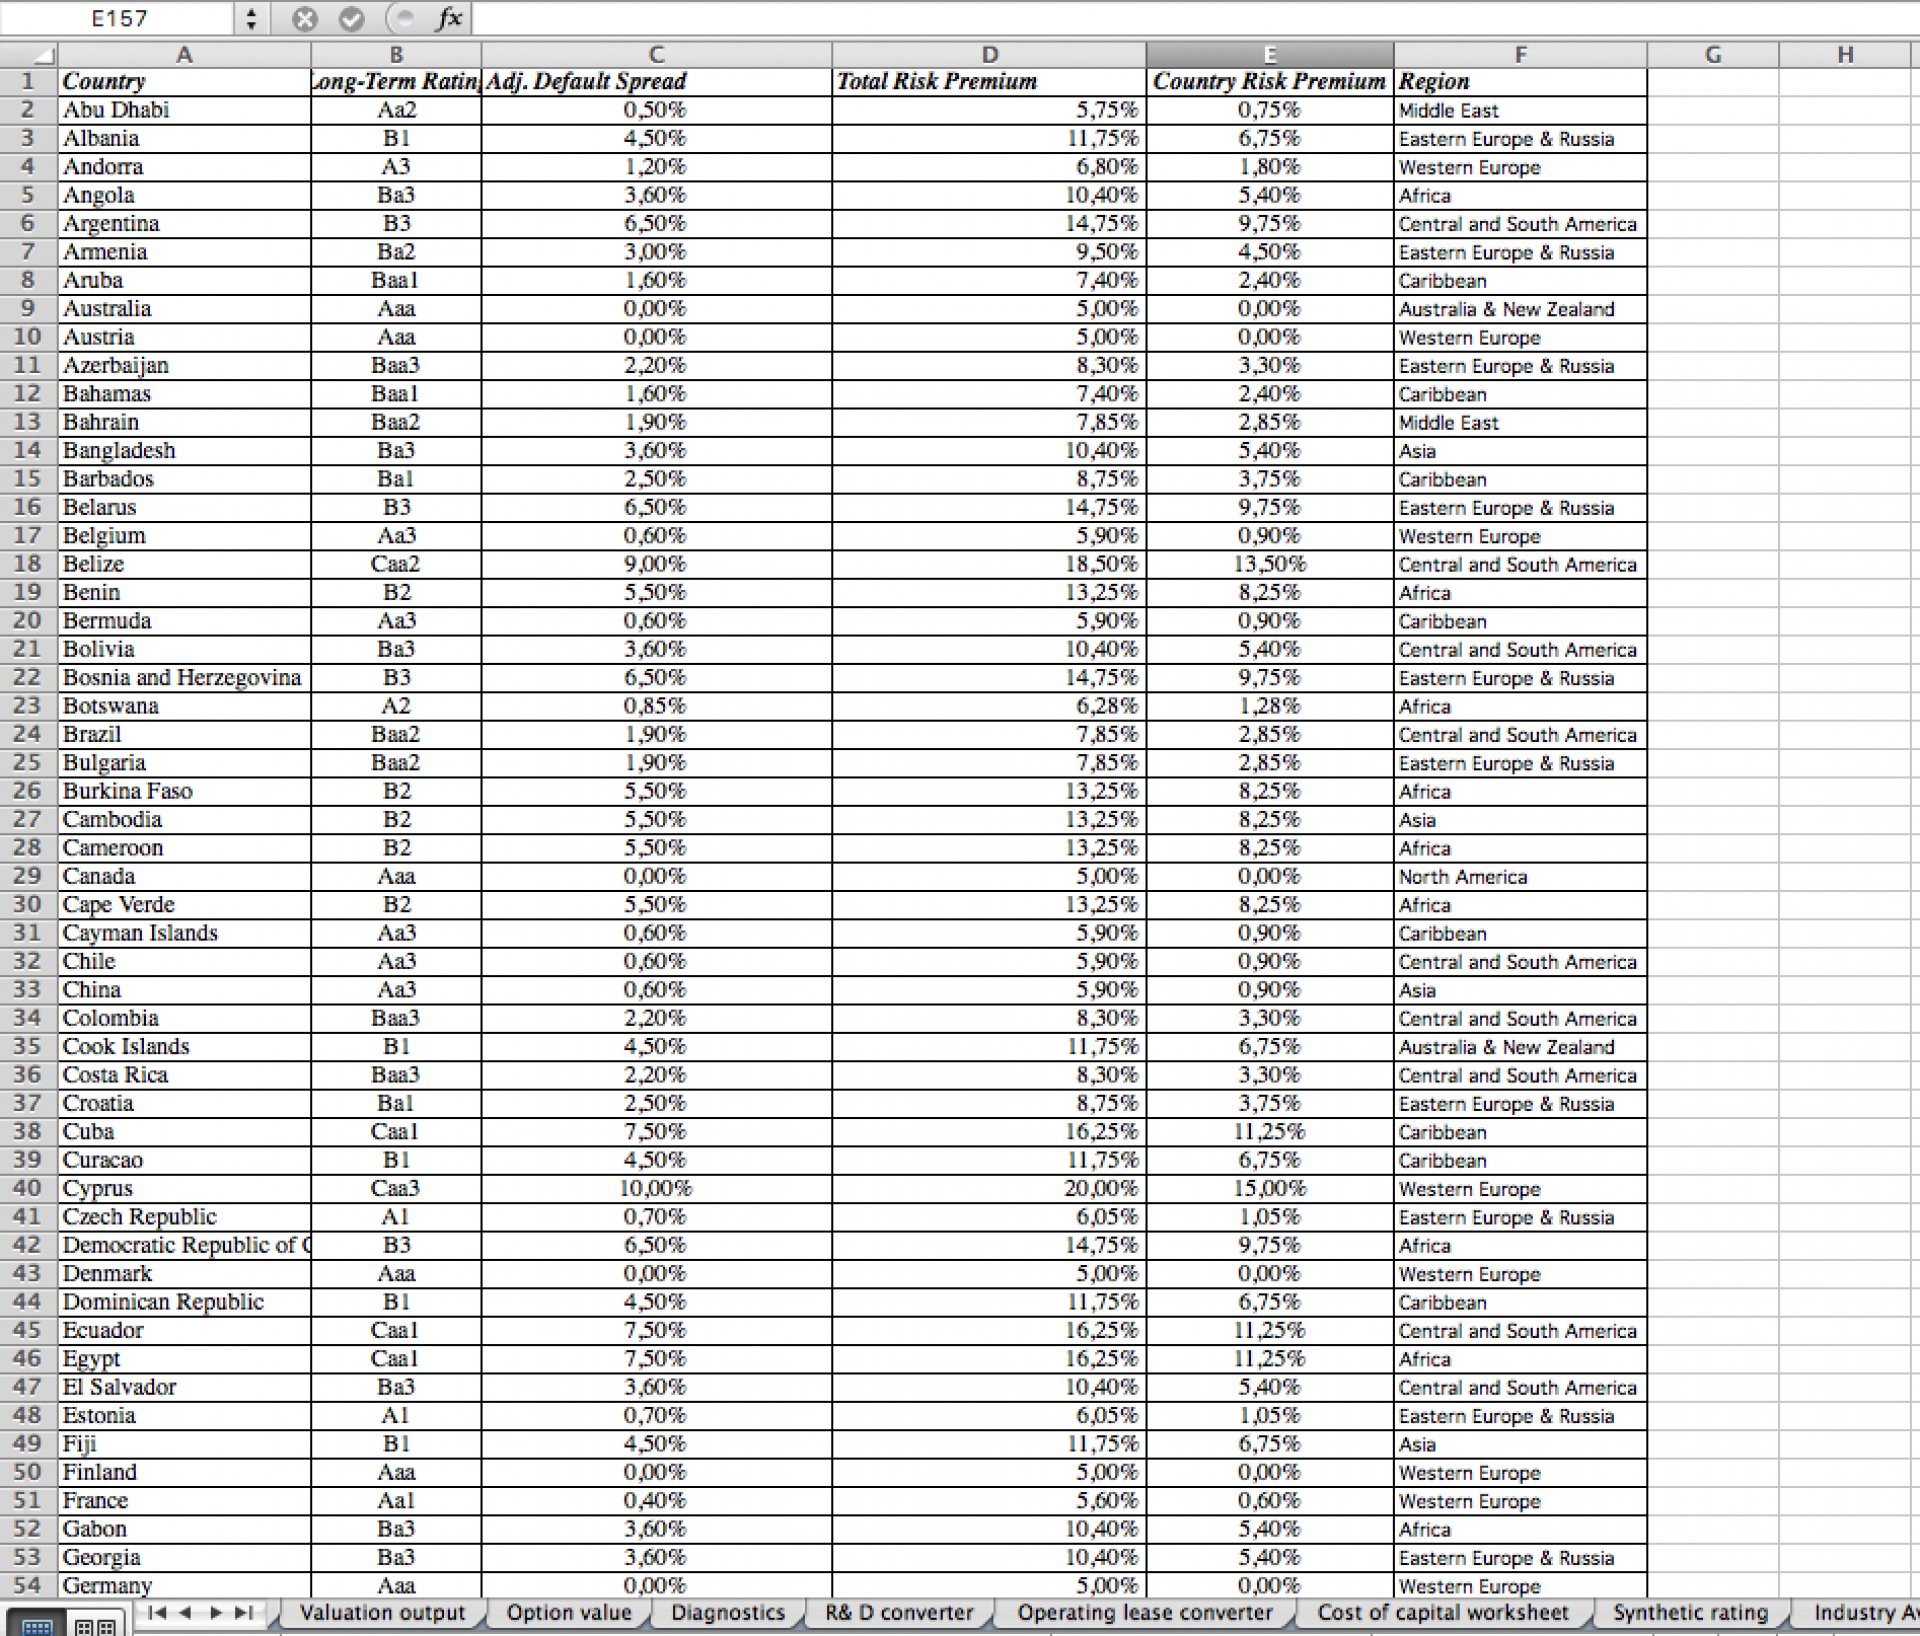Click the select-all corner of the grid

29,55
